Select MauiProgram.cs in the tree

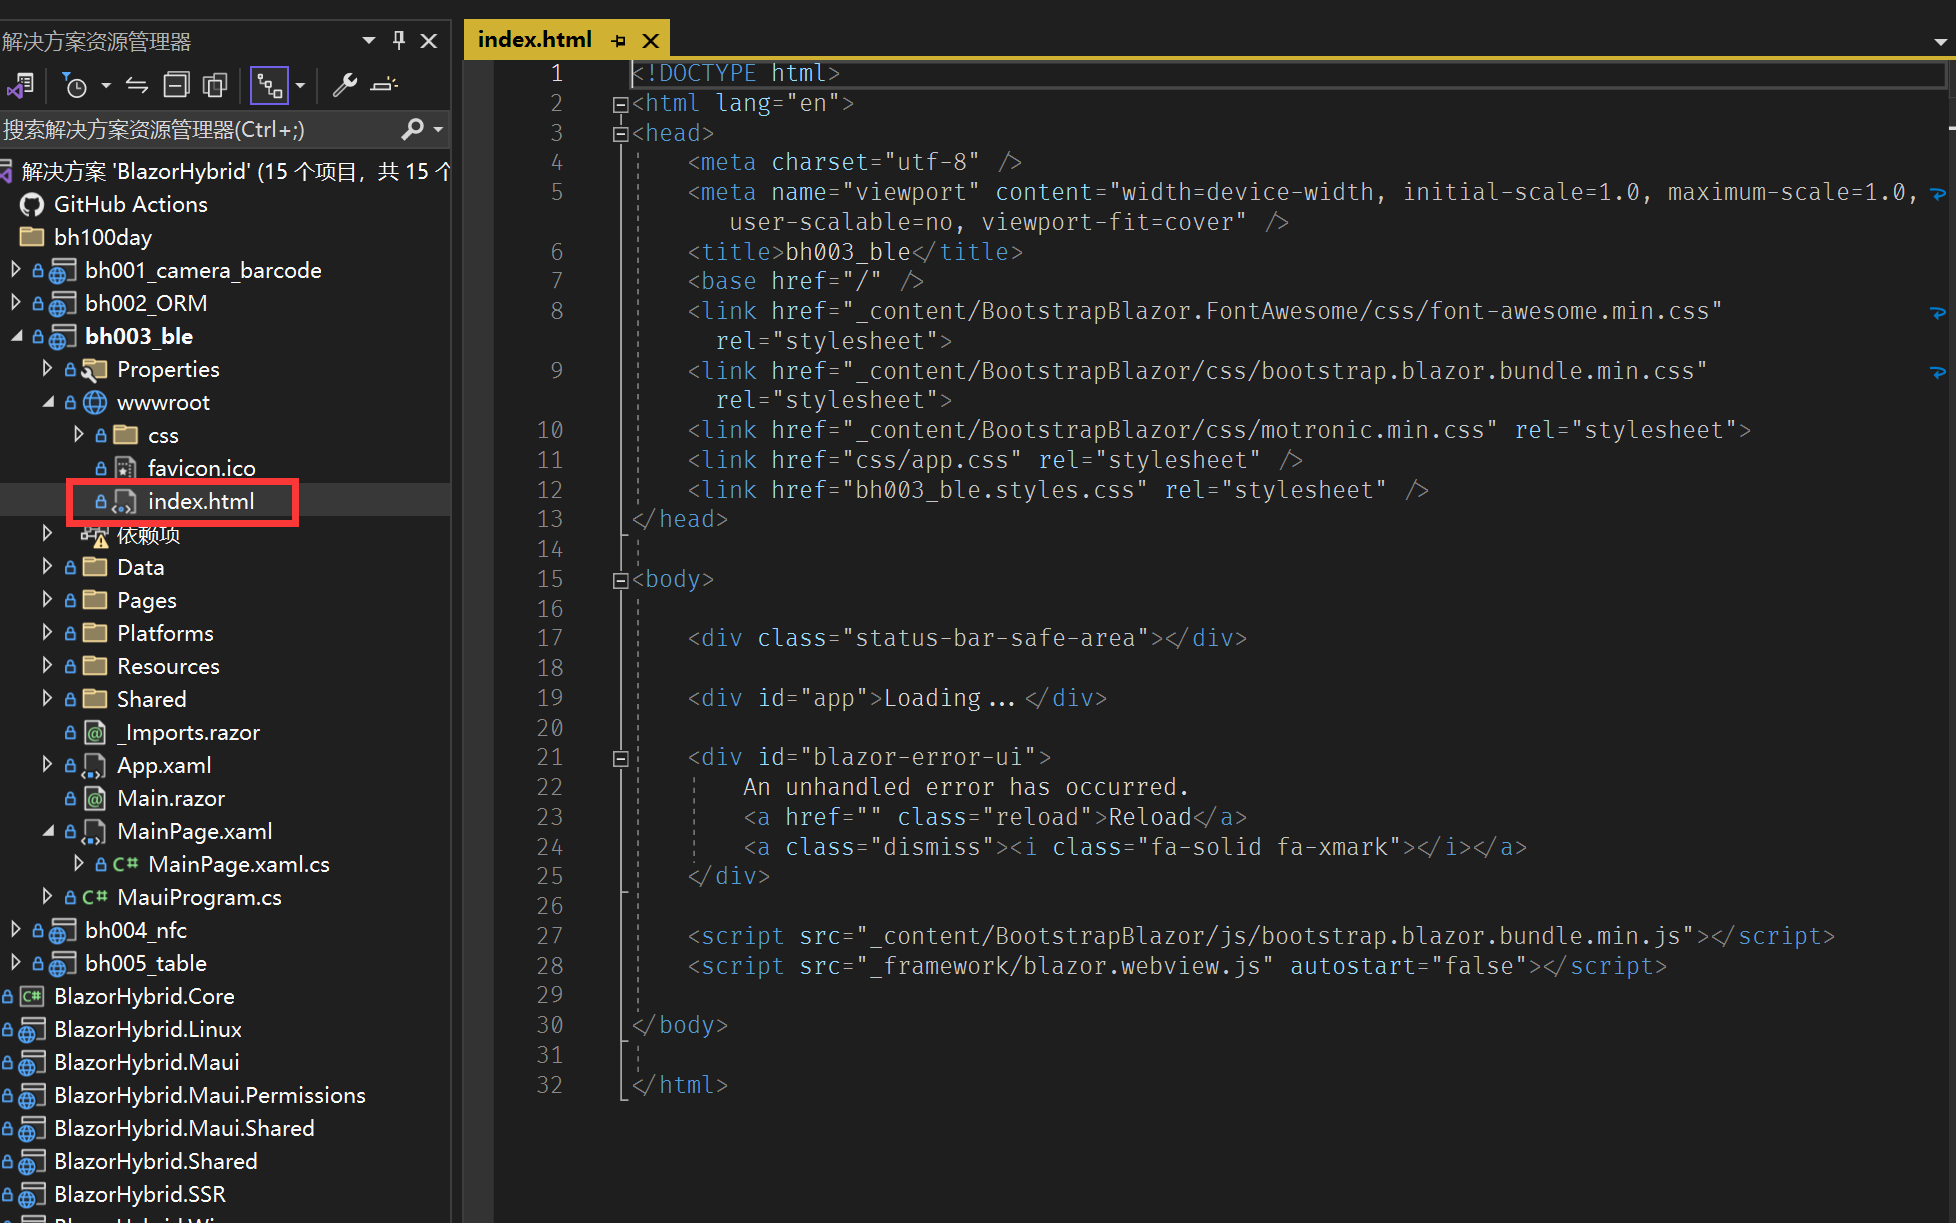[198, 898]
